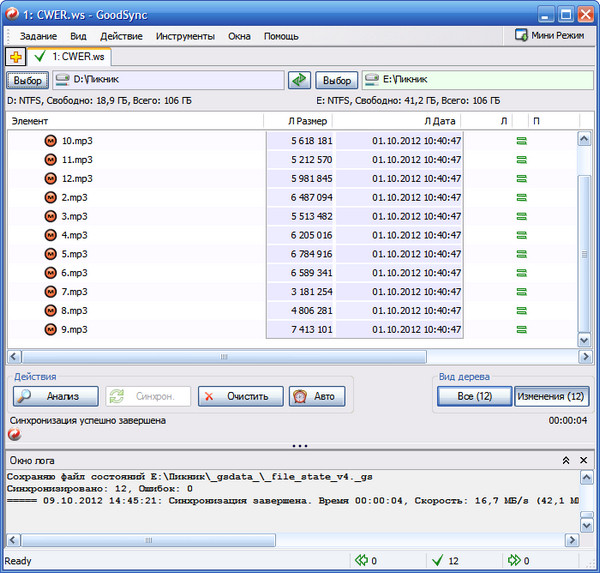Switch tree view to Изменения (12)
The image size is (600, 573).
(551, 397)
